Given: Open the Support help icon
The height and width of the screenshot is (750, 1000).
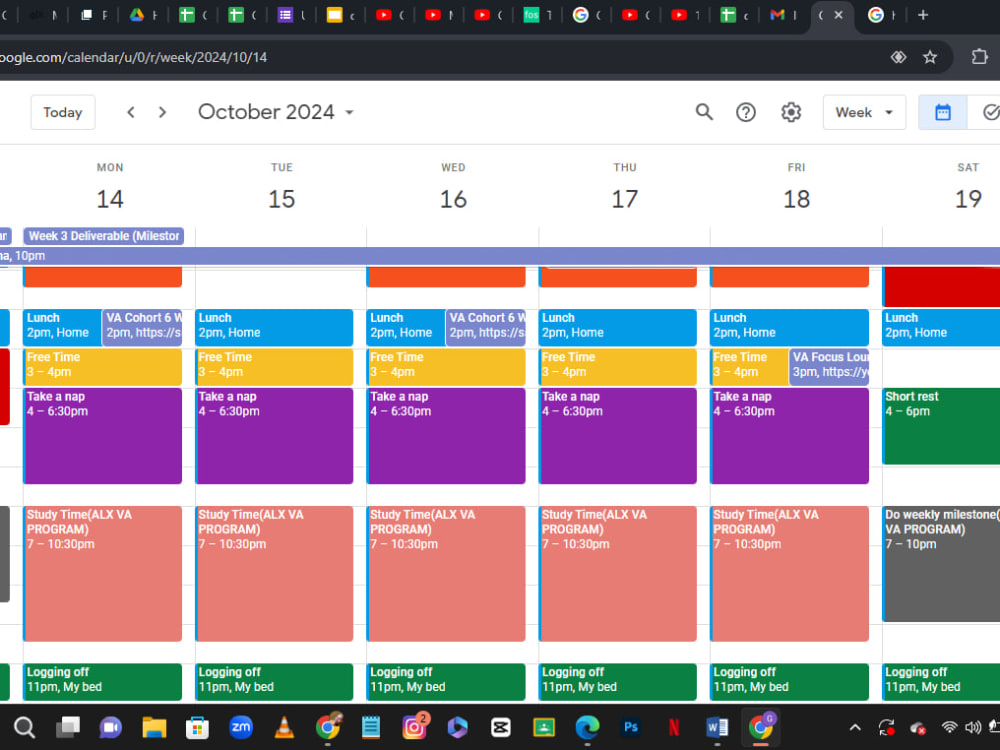Looking at the screenshot, I should [x=746, y=112].
